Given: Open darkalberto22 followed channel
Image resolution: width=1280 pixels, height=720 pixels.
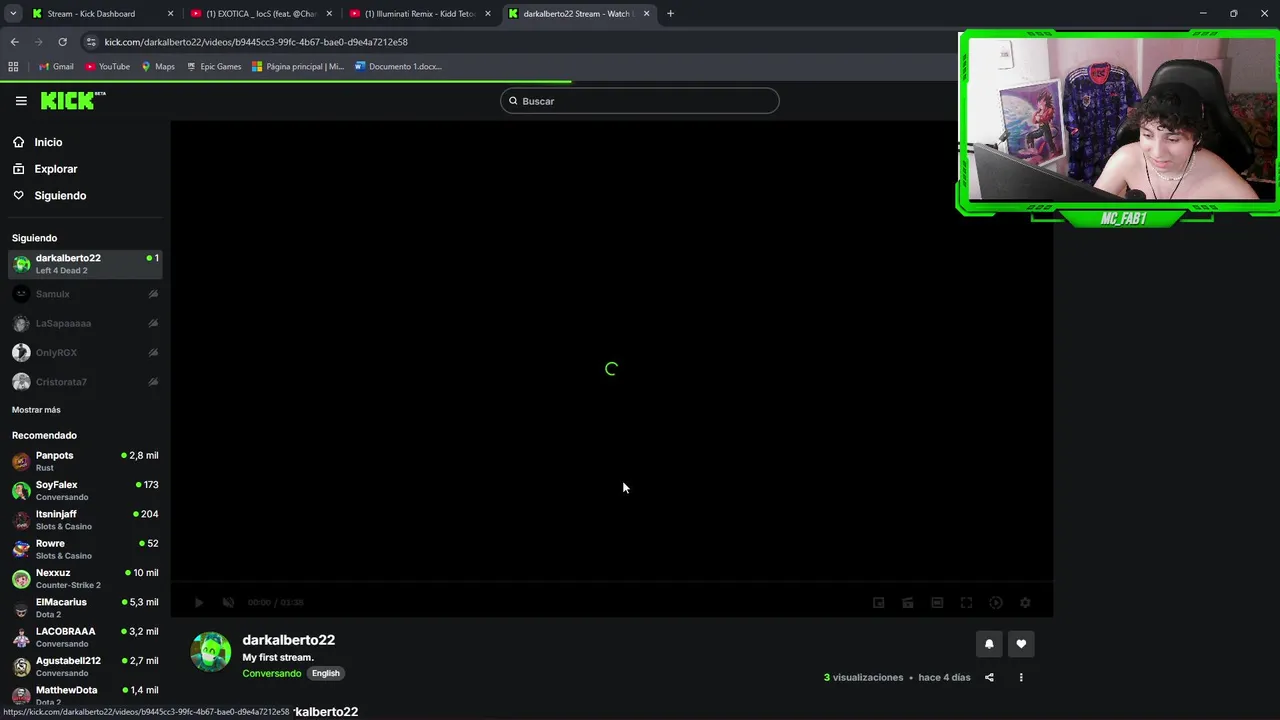Looking at the screenshot, I should tap(85, 264).
